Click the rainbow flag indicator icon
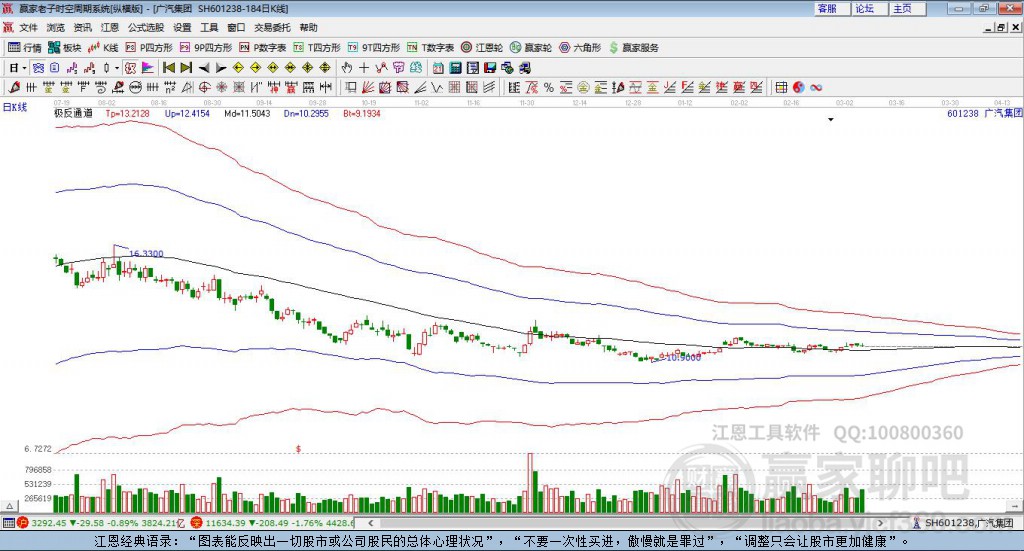 point(148,68)
